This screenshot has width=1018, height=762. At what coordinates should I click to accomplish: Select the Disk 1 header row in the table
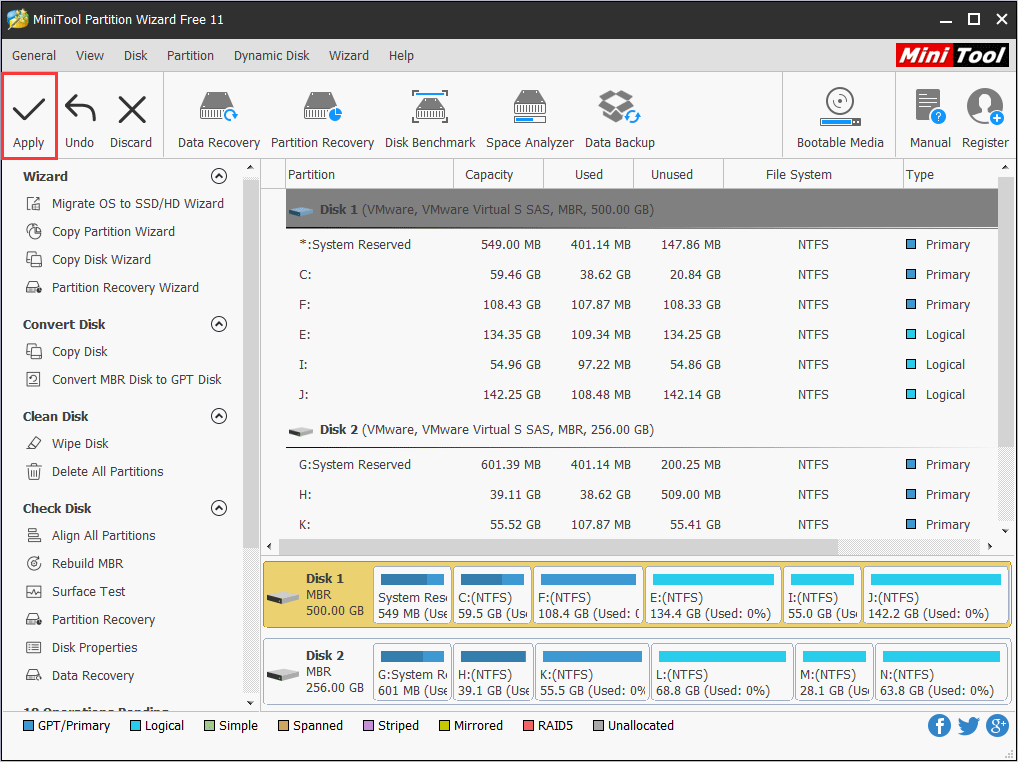point(641,209)
